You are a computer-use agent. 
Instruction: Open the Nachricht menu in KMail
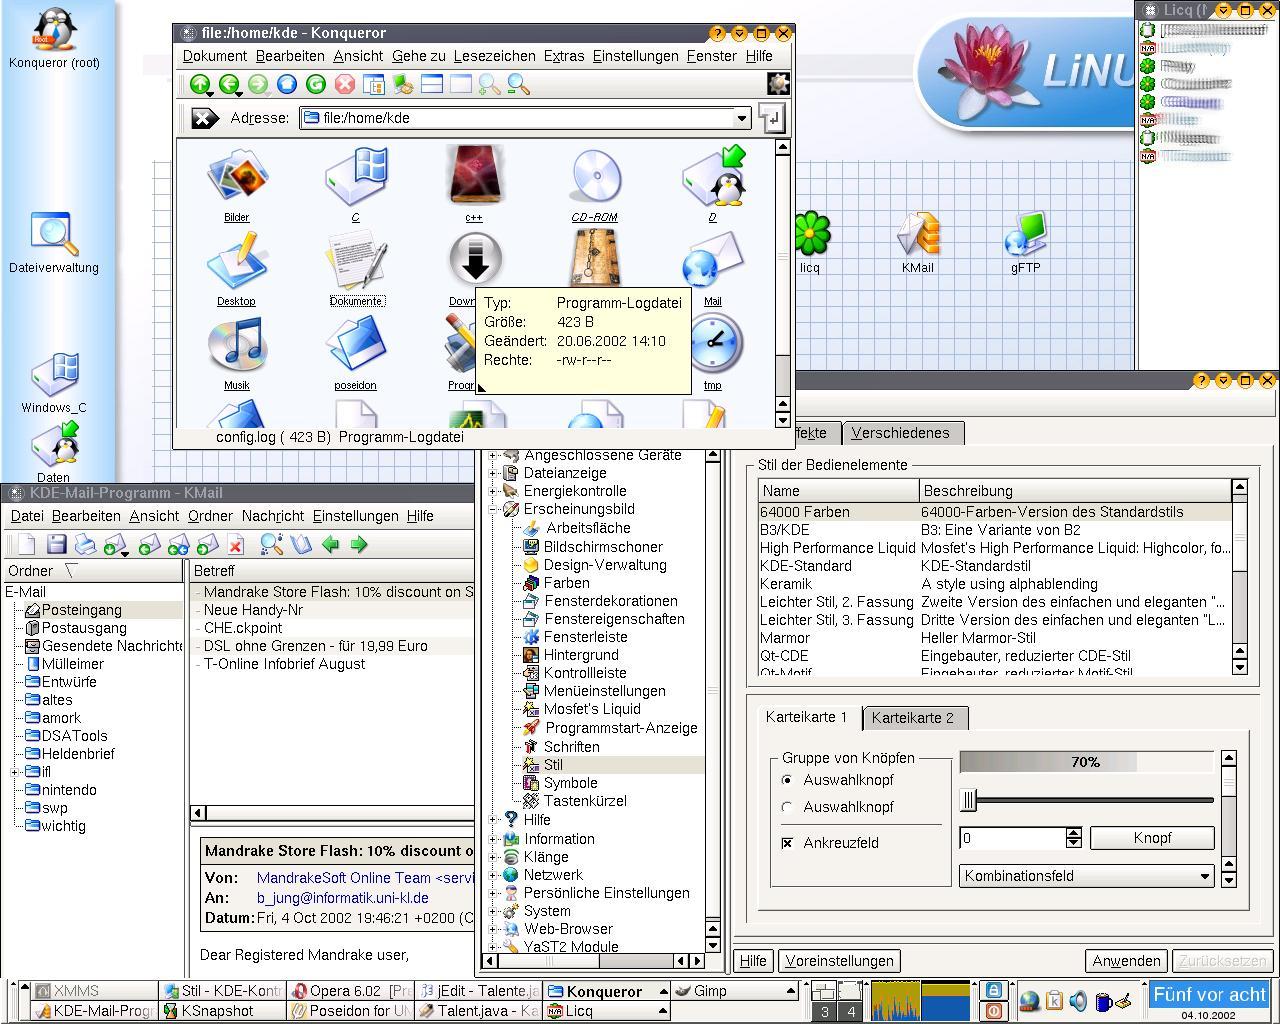273,516
